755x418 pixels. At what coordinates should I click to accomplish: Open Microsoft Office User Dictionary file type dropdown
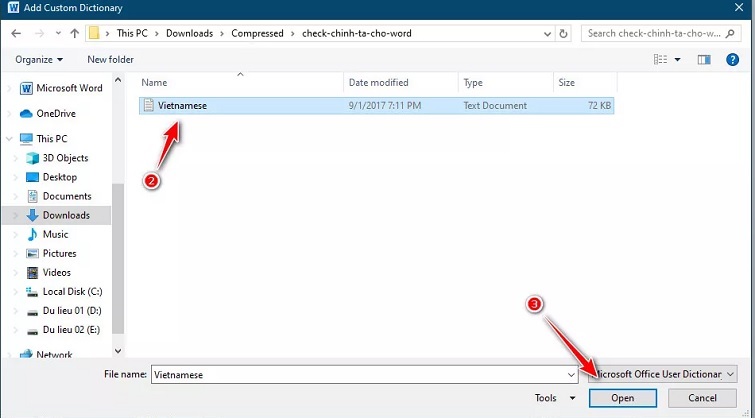663,374
